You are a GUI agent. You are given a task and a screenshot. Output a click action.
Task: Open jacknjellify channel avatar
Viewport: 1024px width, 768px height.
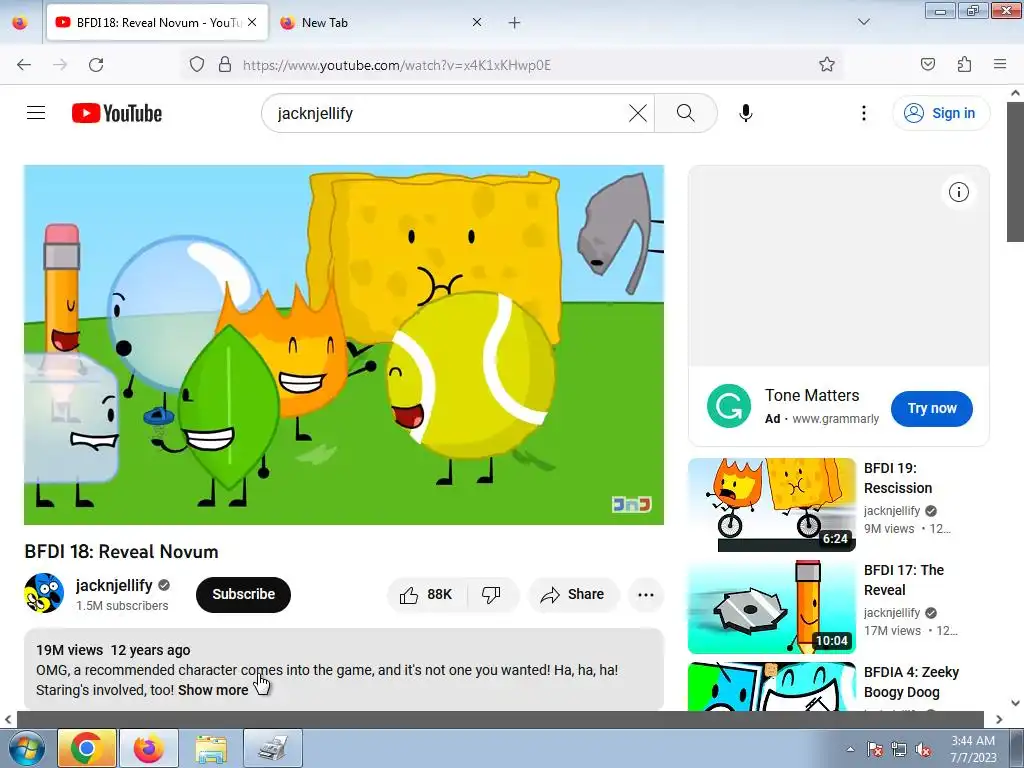tap(44, 593)
